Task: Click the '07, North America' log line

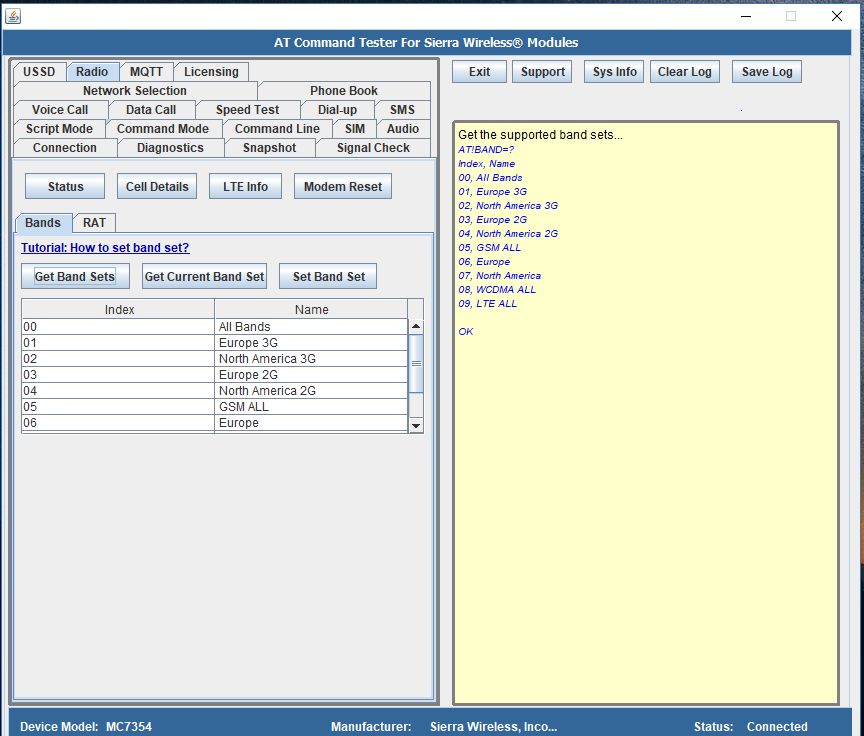Action: (x=500, y=275)
